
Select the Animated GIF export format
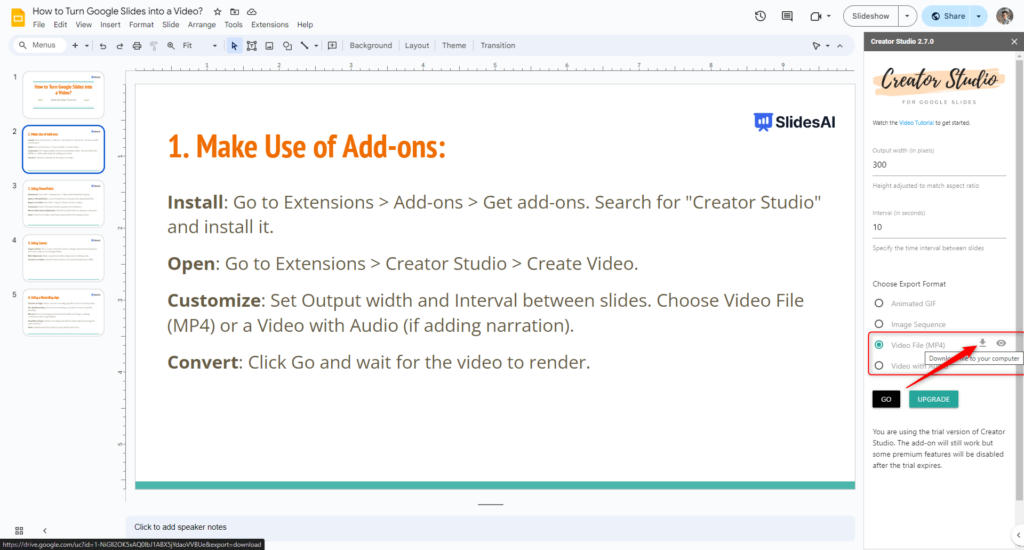879,303
